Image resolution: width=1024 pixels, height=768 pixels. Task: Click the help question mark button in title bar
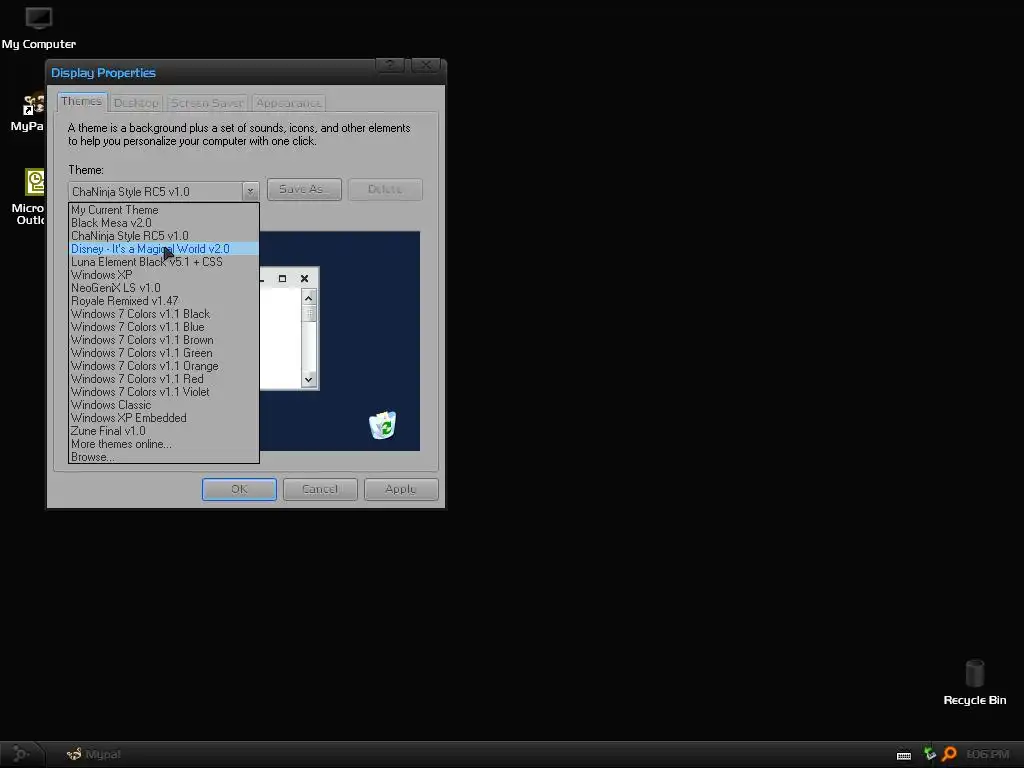[x=391, y=65]
